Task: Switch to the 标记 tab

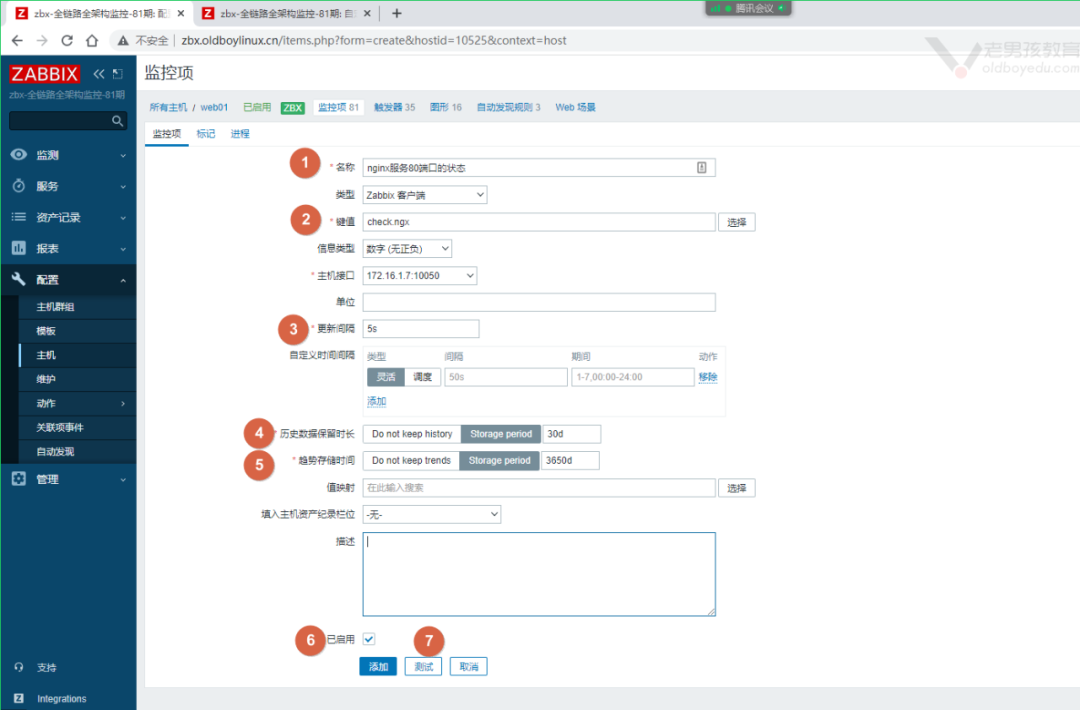Action: 206,134
